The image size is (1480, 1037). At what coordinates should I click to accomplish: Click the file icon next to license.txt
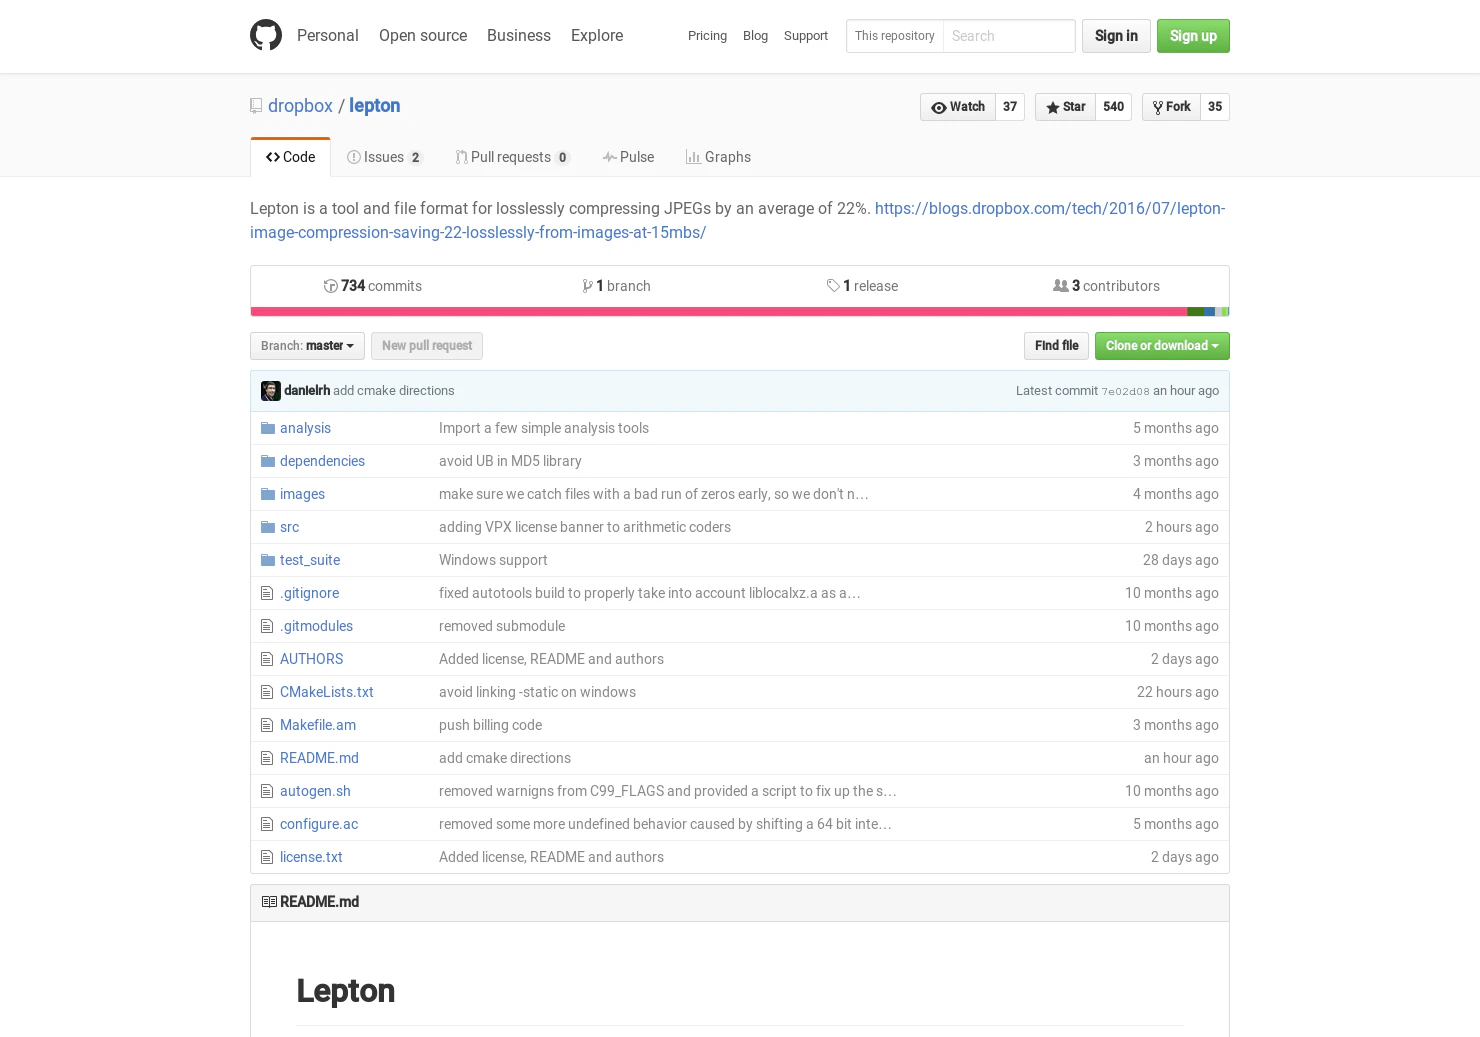(267, 857)
